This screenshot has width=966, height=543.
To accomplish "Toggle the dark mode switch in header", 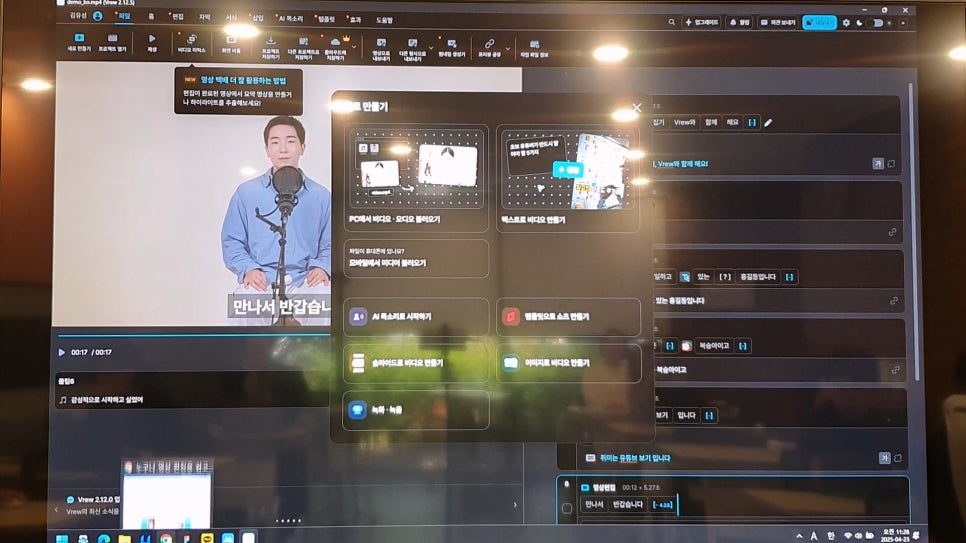I will [874, 23].
